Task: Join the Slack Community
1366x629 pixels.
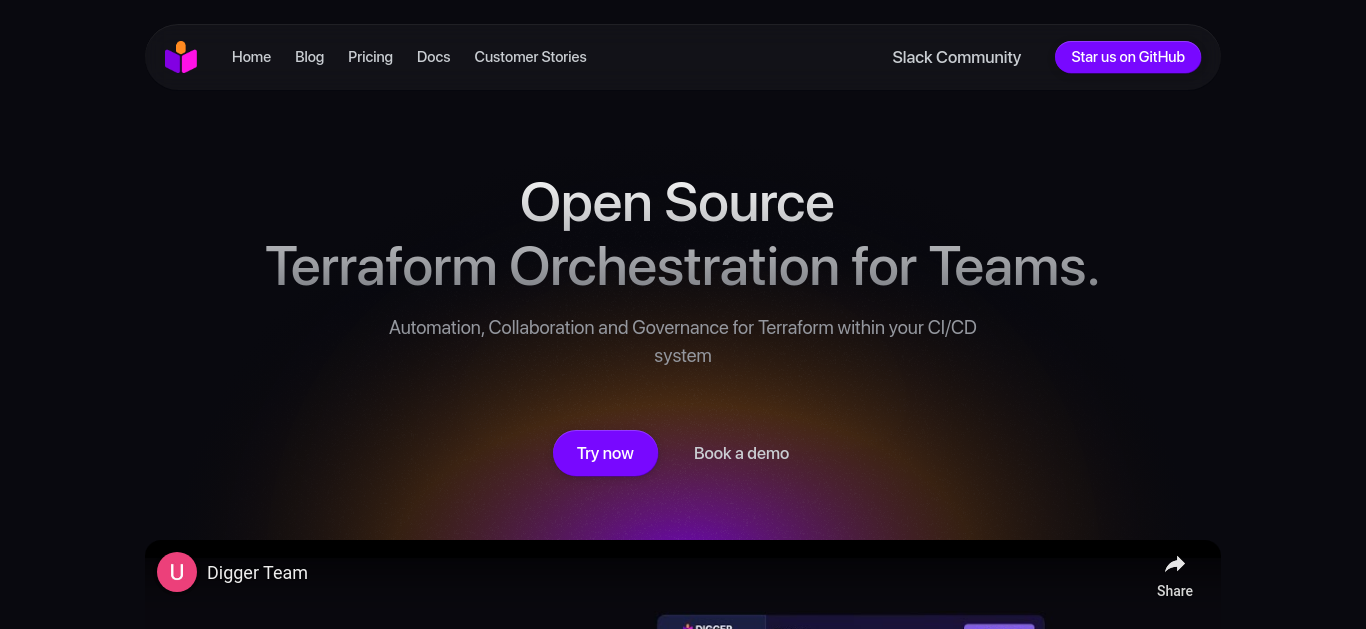Action: (956, 57)
